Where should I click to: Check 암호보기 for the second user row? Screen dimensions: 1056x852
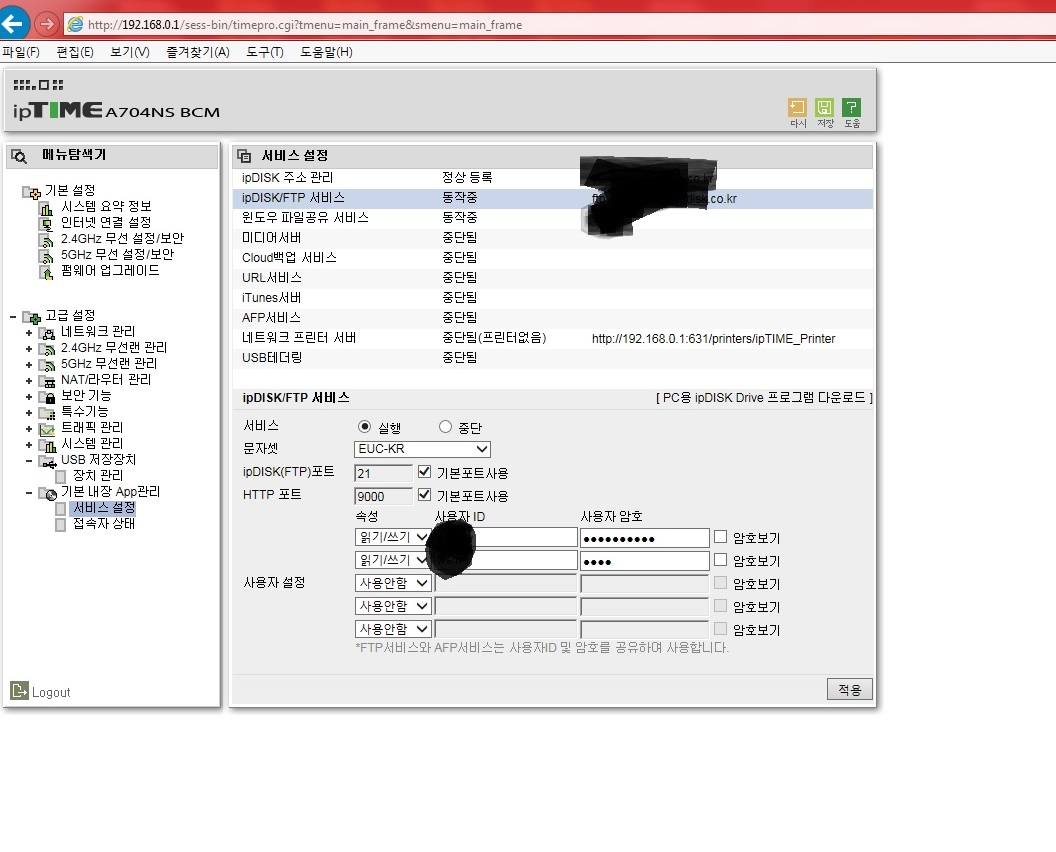click(721, 560)
